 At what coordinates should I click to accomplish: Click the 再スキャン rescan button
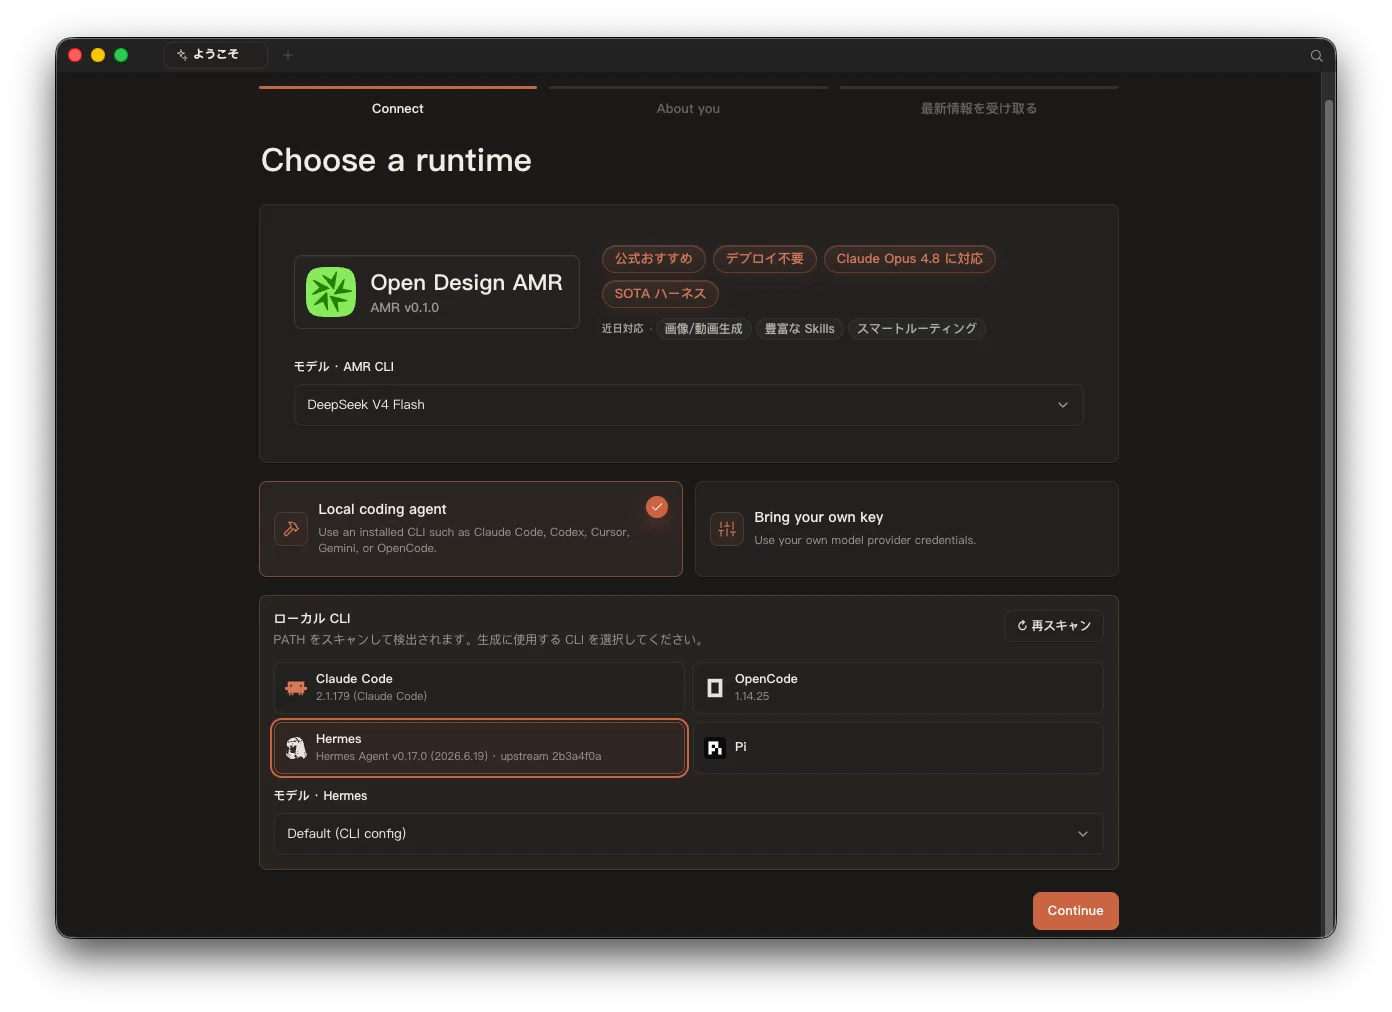tap(1054, 626)
